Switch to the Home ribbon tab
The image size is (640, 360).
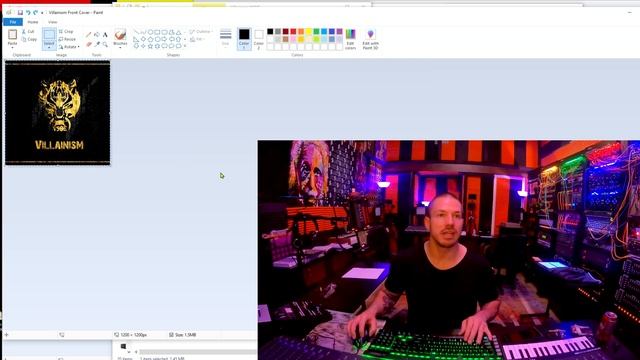(33, 22)
